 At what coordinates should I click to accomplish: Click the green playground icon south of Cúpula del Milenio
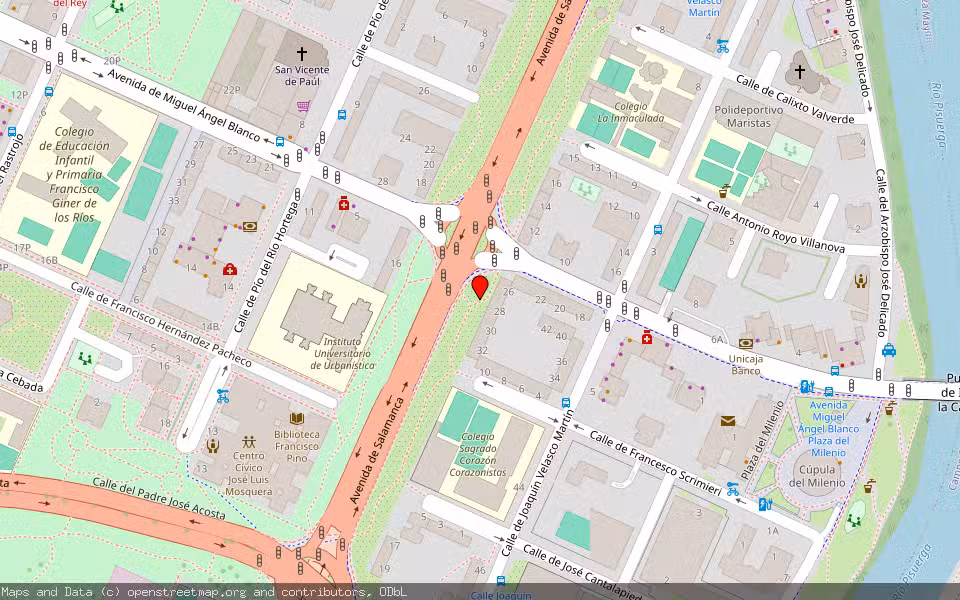click(x=854, y=521)
